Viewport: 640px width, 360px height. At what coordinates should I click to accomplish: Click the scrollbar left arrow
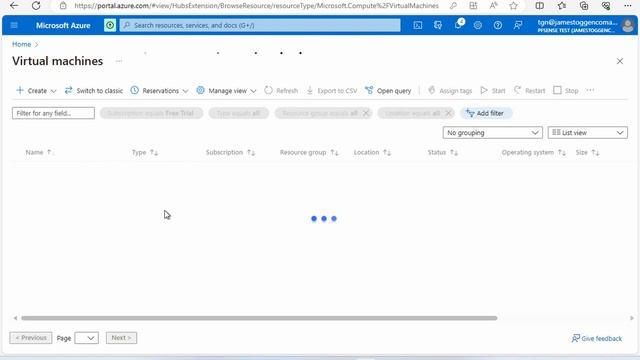[x=15, y=318]
